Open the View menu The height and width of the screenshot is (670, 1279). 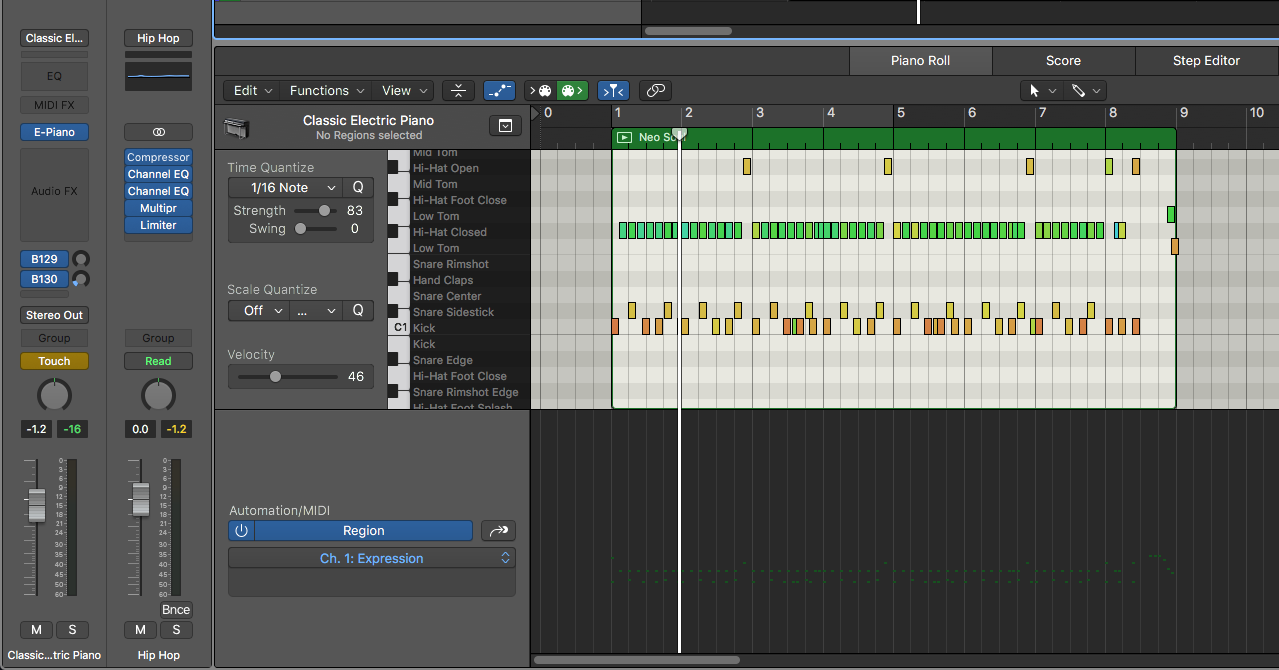(x=404, y=90)
